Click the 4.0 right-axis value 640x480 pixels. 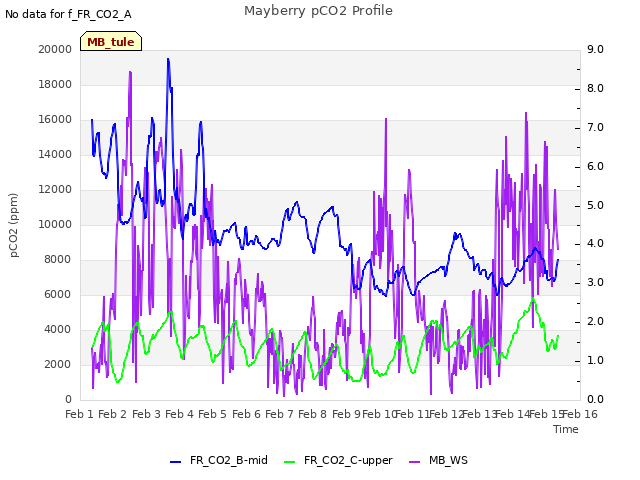pyautogui.click(x=595, y=244)
